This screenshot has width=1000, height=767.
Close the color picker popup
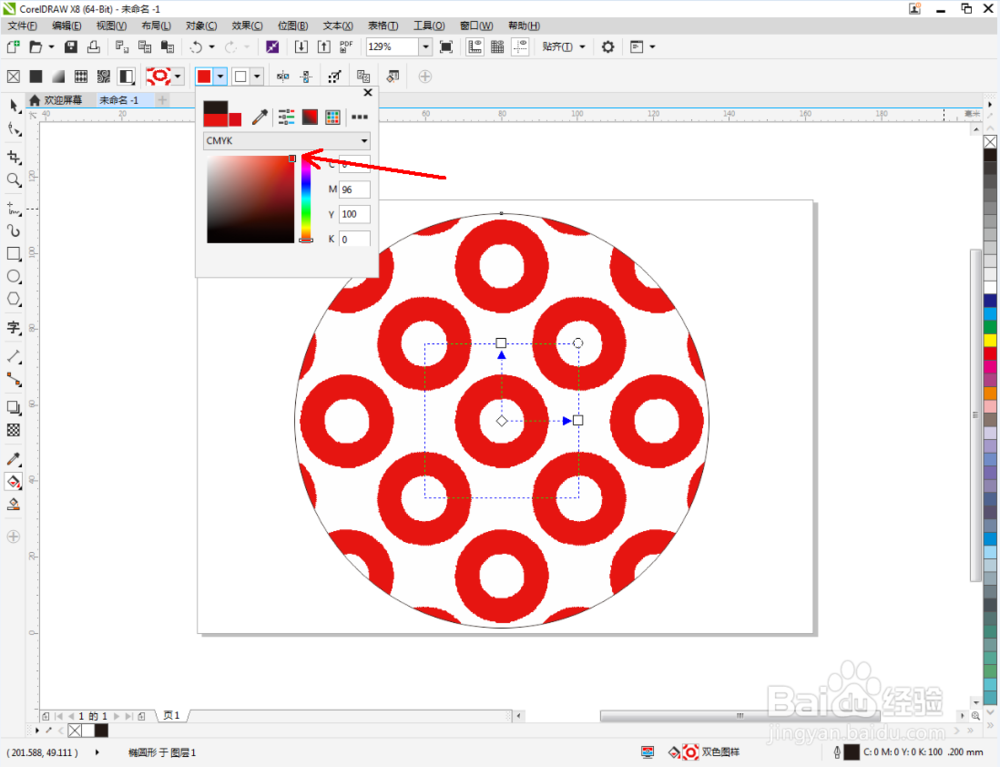click(x=368, y=92)
